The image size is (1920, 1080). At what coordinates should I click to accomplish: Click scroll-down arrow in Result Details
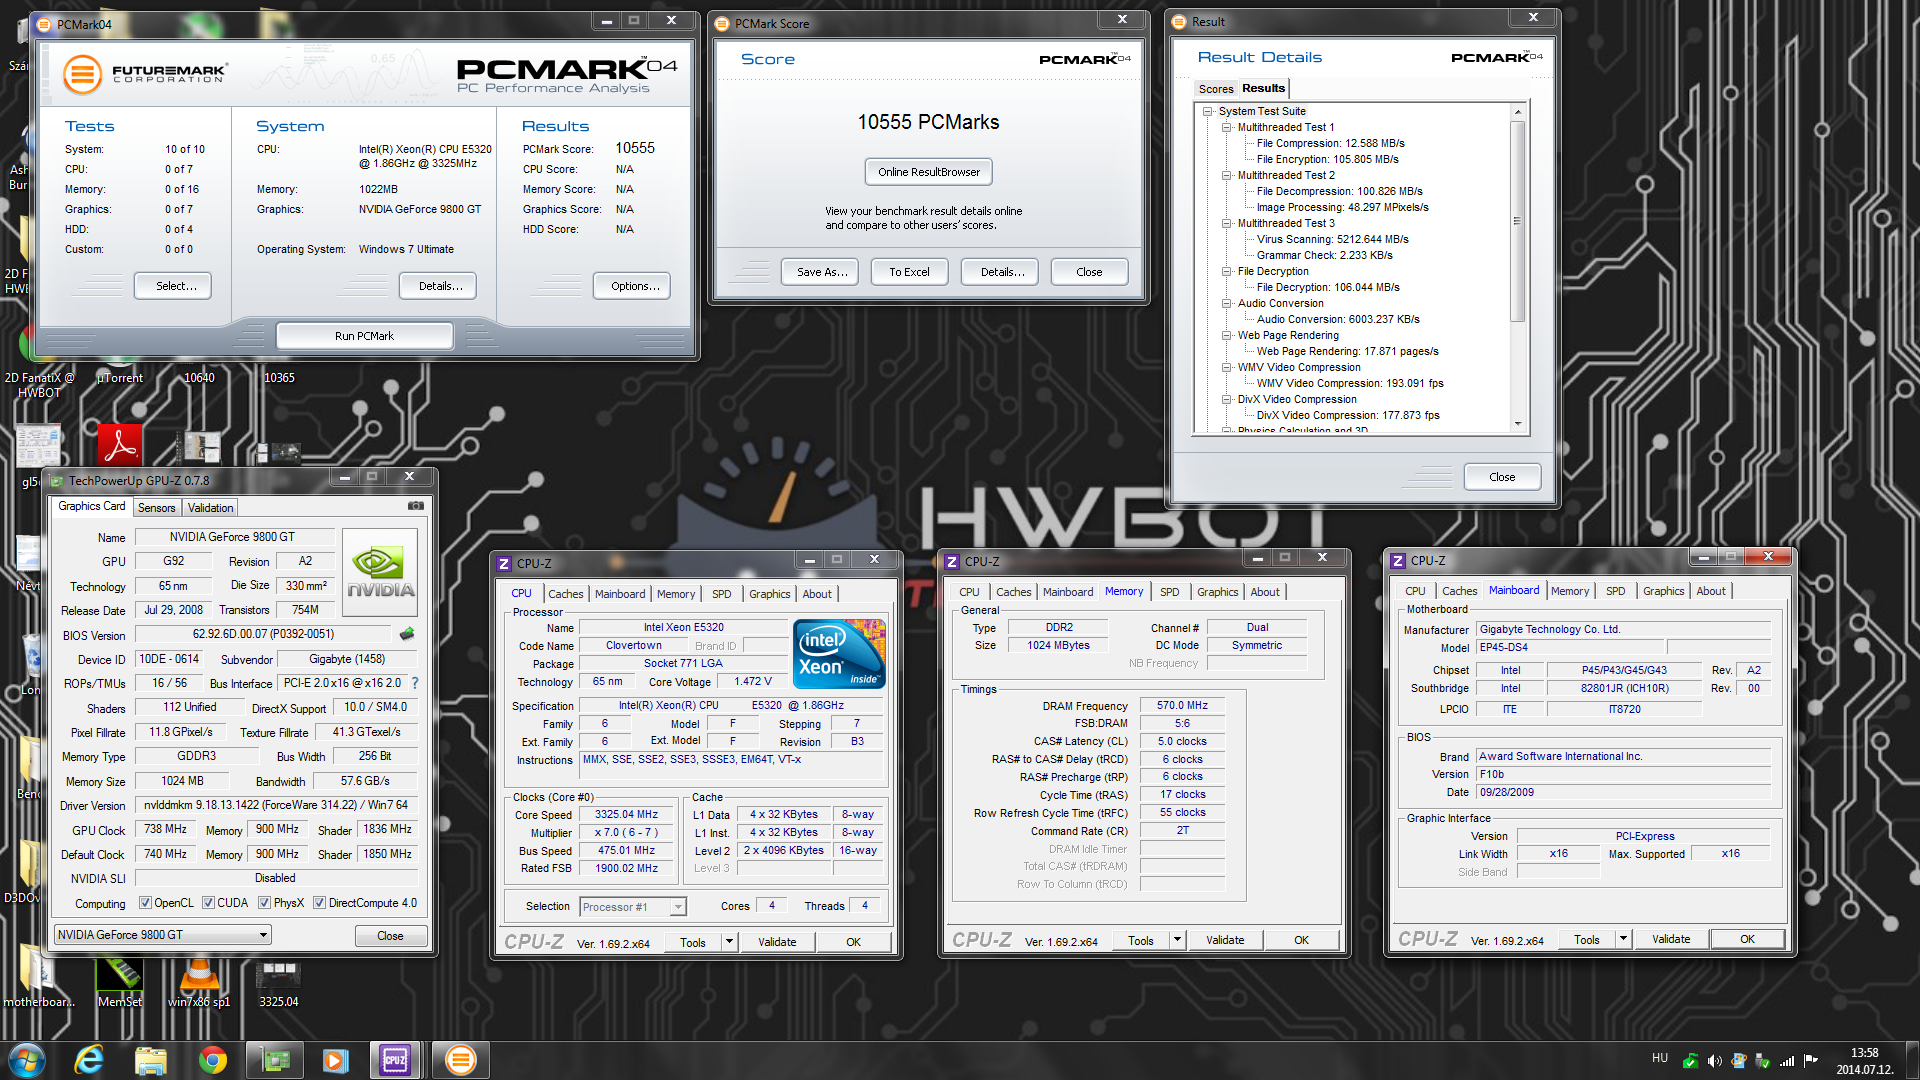point(1517,424)
